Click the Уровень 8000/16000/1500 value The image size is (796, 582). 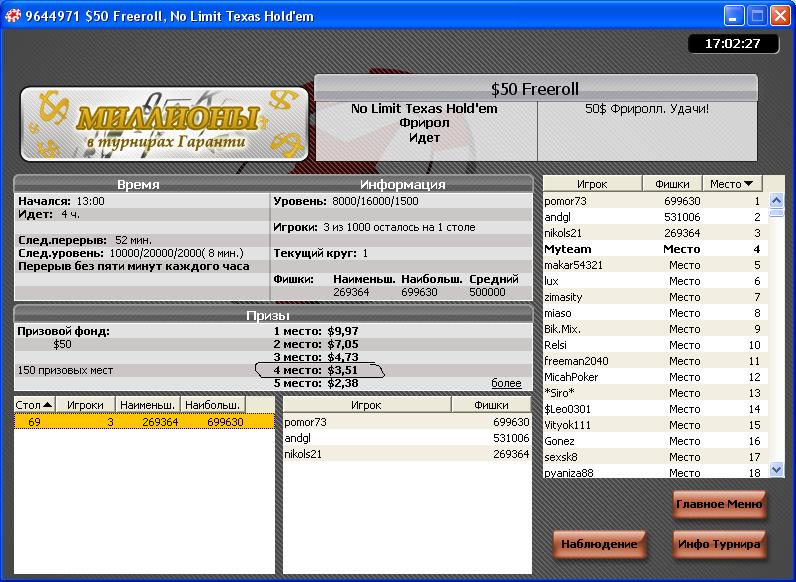(375, 201)
